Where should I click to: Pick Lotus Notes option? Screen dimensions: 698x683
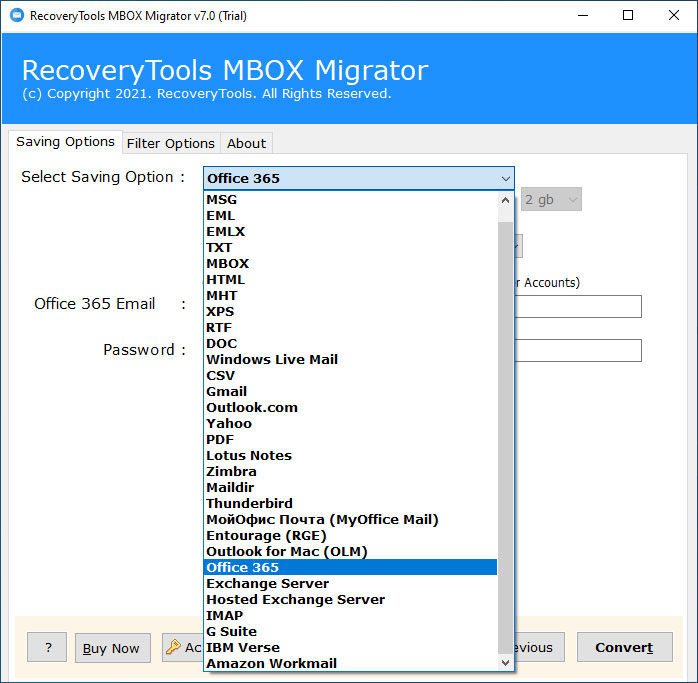[x=350, y=455]
